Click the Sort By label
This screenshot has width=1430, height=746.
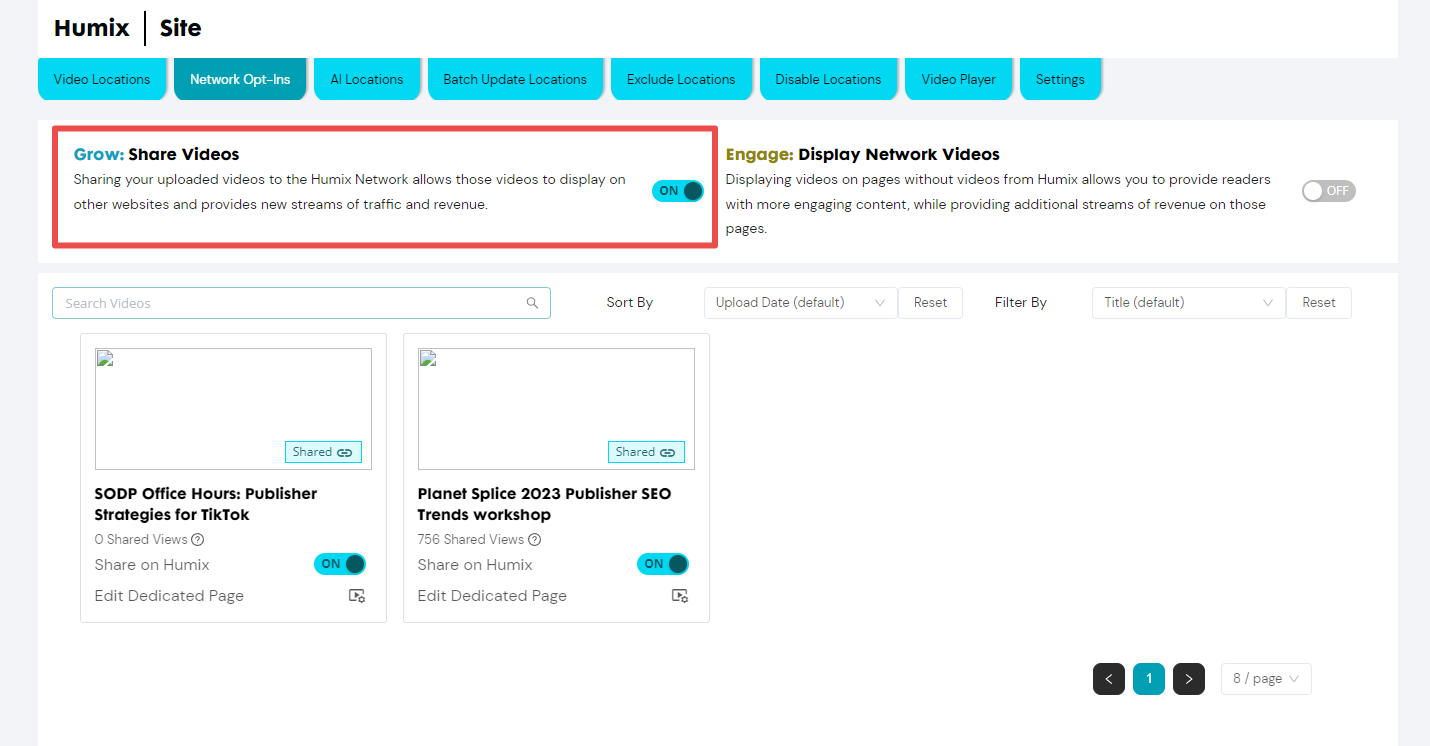630,303
